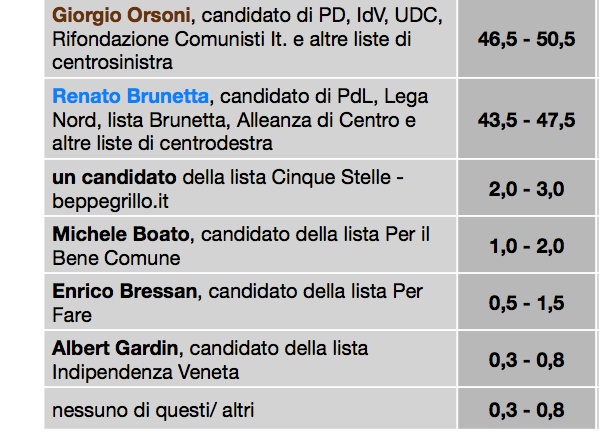
Task: Click the 'Per il Bene Comune' list text
Action: (x=241, y=246)
